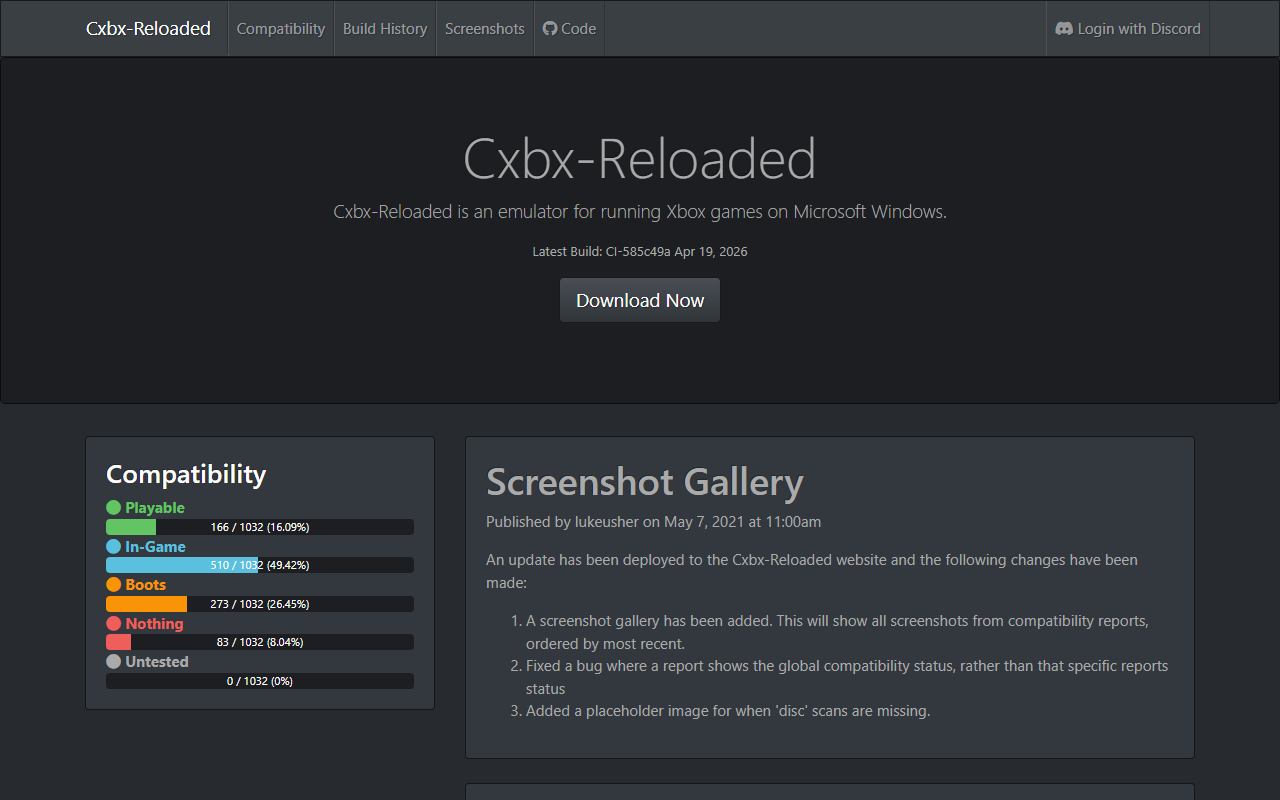Screen dimensions: 1280x800
Task: Click the emulator description tagline
Action: 640,212
